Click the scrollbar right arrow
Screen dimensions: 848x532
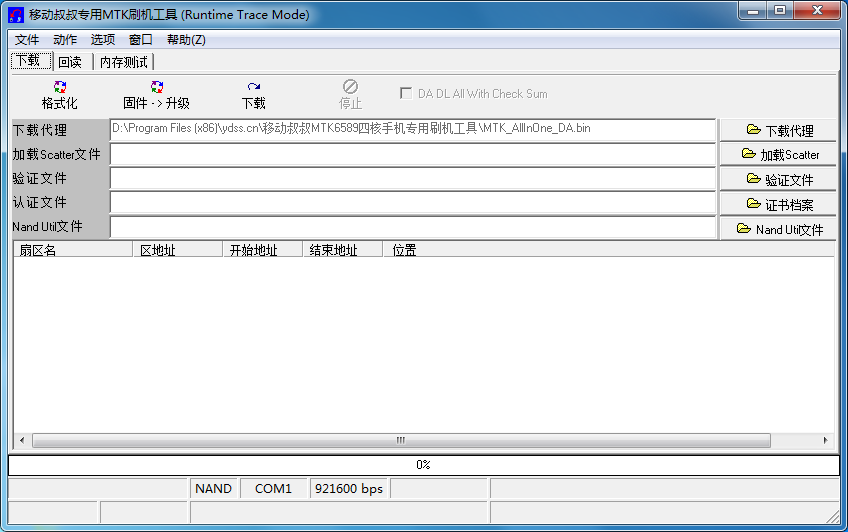[825, 440]
